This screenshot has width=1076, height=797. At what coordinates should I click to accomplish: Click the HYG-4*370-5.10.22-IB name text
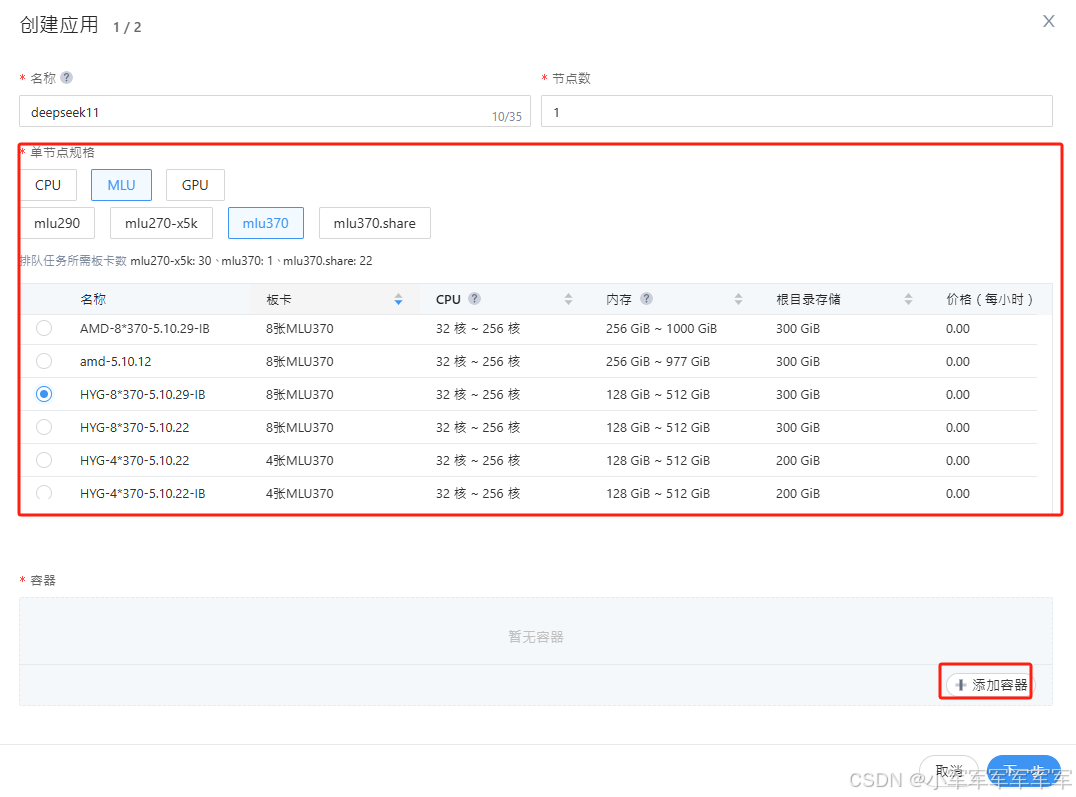click(x=142, y=494)
